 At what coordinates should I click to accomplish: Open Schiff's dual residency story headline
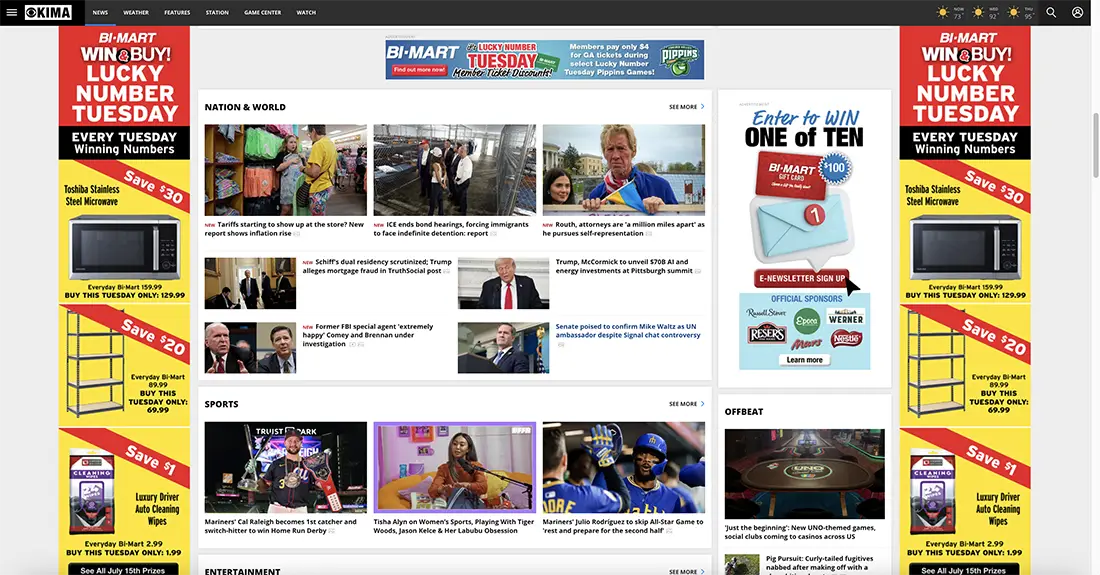pos(377,266)
